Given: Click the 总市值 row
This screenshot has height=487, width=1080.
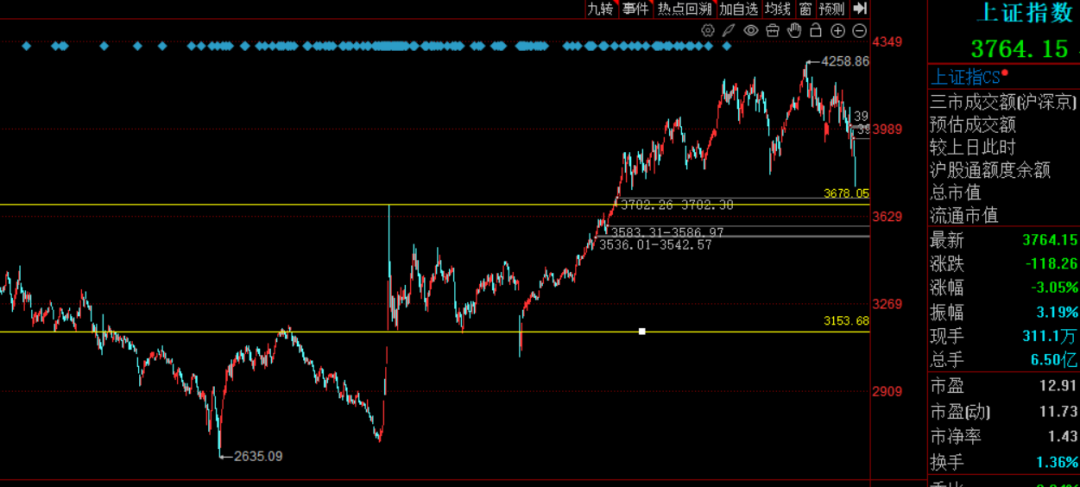Looking at the screenshot, I should (x=1004, y=193).
